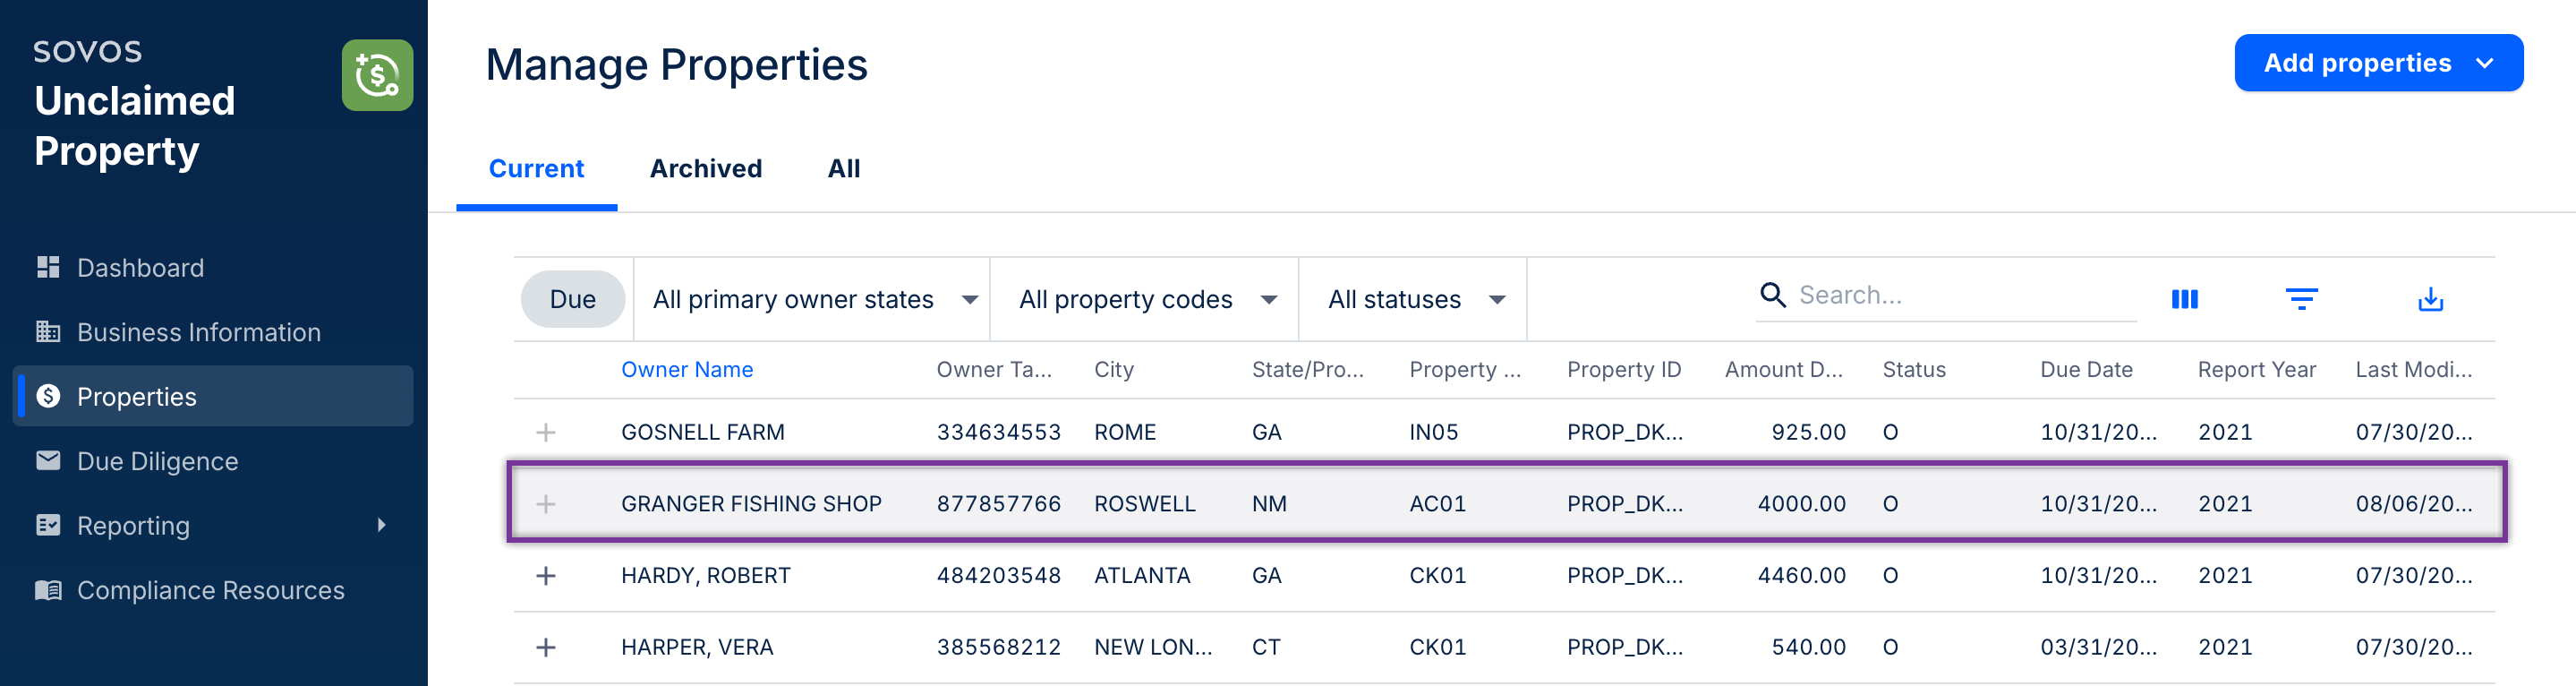
Task: Switch to the Archived tab
Action: pyautogui.click(x=705, y=168)
